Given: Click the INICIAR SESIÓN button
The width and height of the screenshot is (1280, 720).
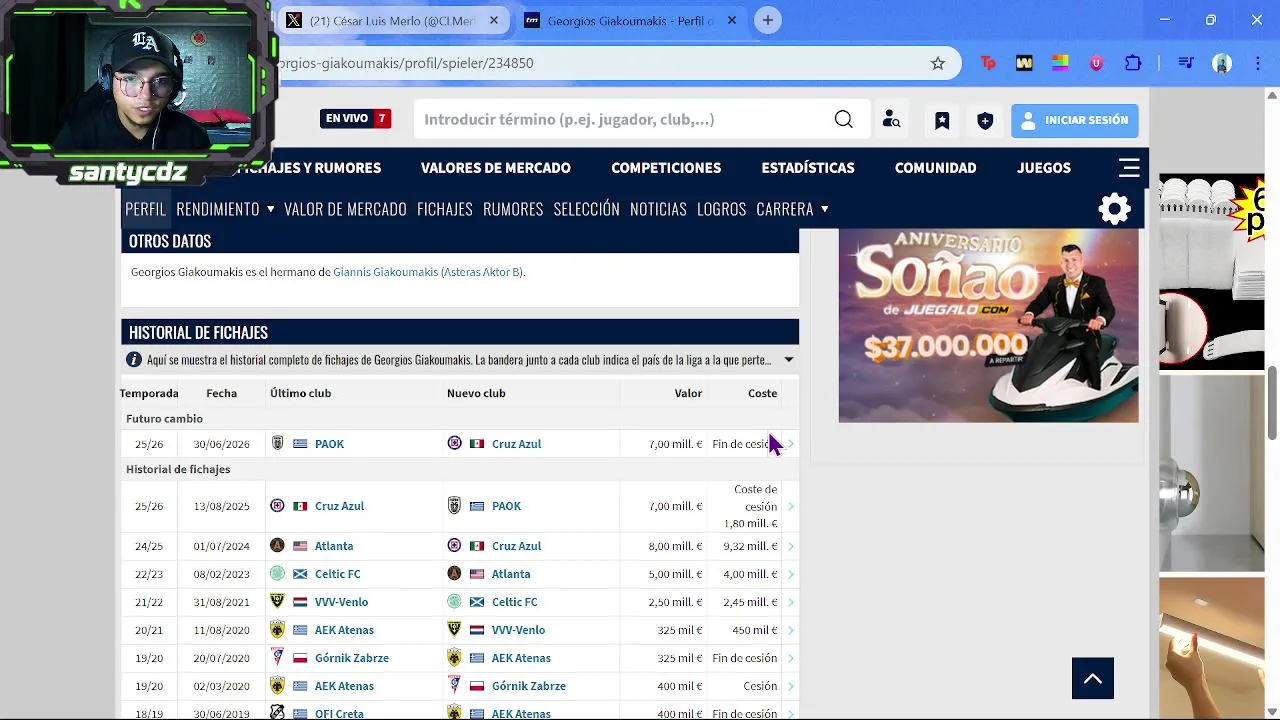Looking at the screenshot, I should coord(1074,120).
